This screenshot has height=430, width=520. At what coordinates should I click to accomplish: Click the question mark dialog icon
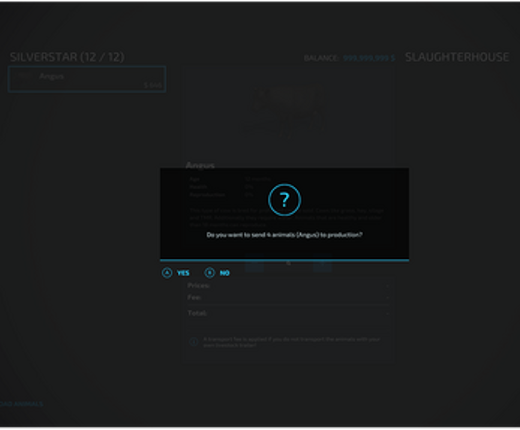click(284, 200)
